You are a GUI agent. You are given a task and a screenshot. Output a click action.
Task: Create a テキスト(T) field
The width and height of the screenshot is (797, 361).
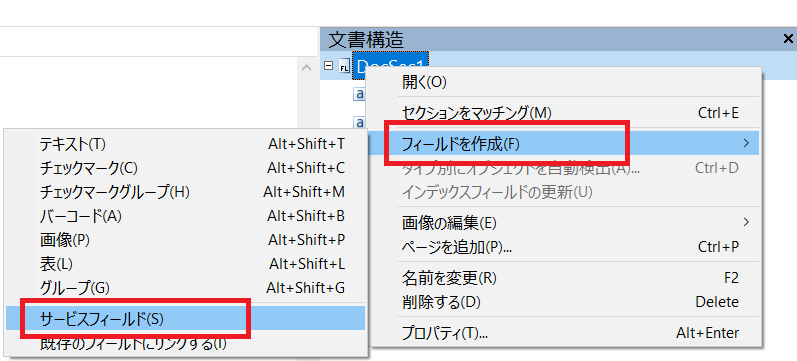[186, 144]
